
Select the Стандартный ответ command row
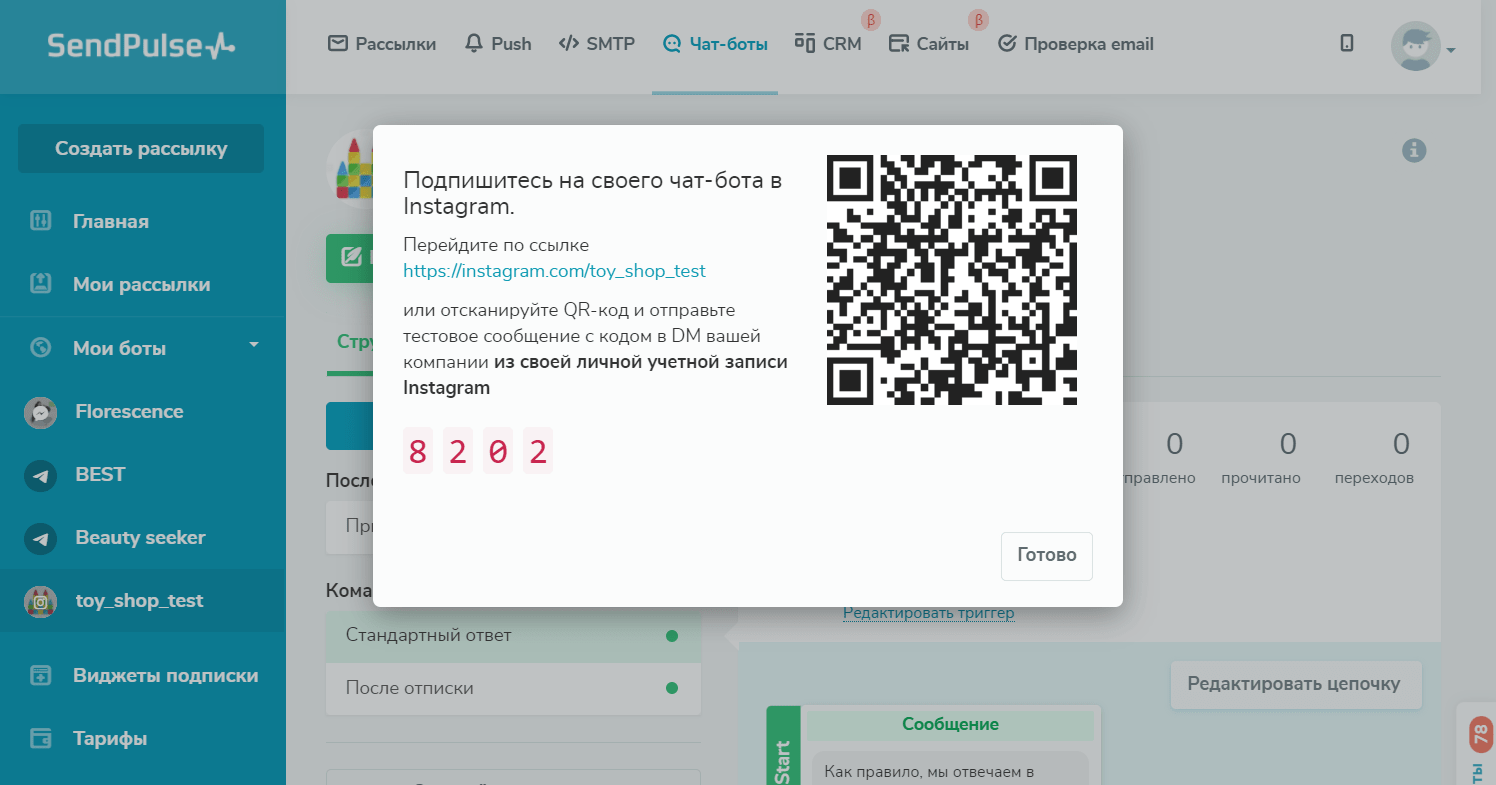513,635
